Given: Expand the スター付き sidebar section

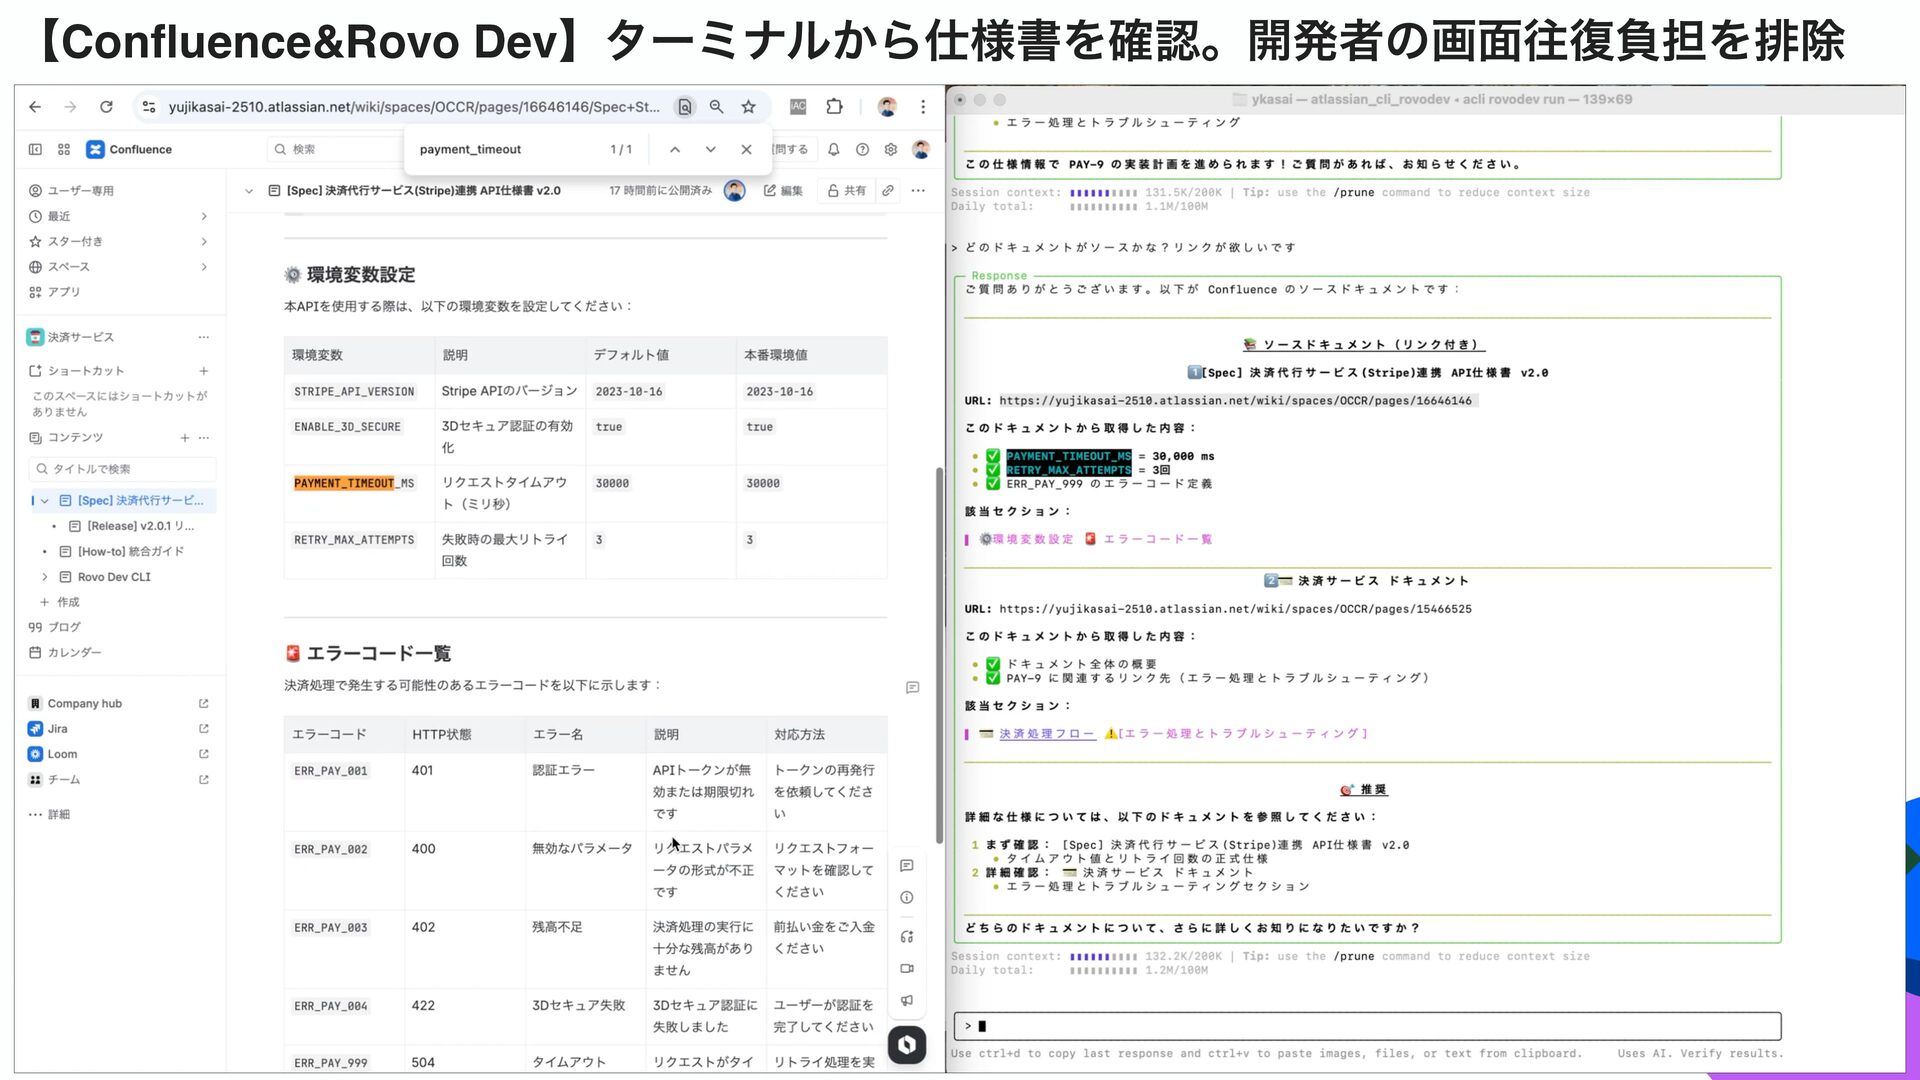Looking at the screenshot, I should point(204,242).
